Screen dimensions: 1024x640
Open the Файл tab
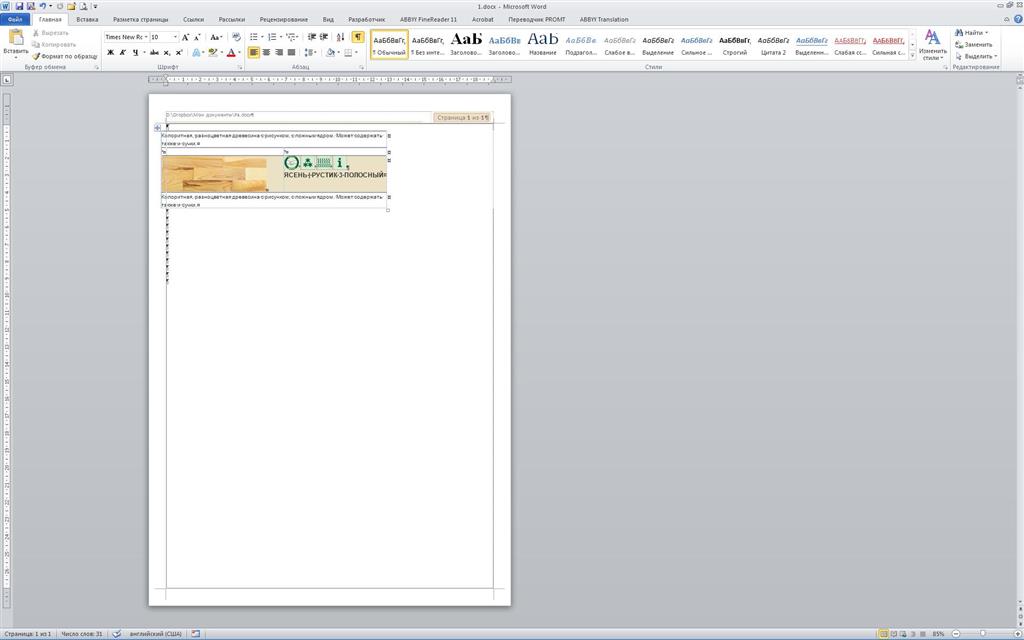pos(15,20)
